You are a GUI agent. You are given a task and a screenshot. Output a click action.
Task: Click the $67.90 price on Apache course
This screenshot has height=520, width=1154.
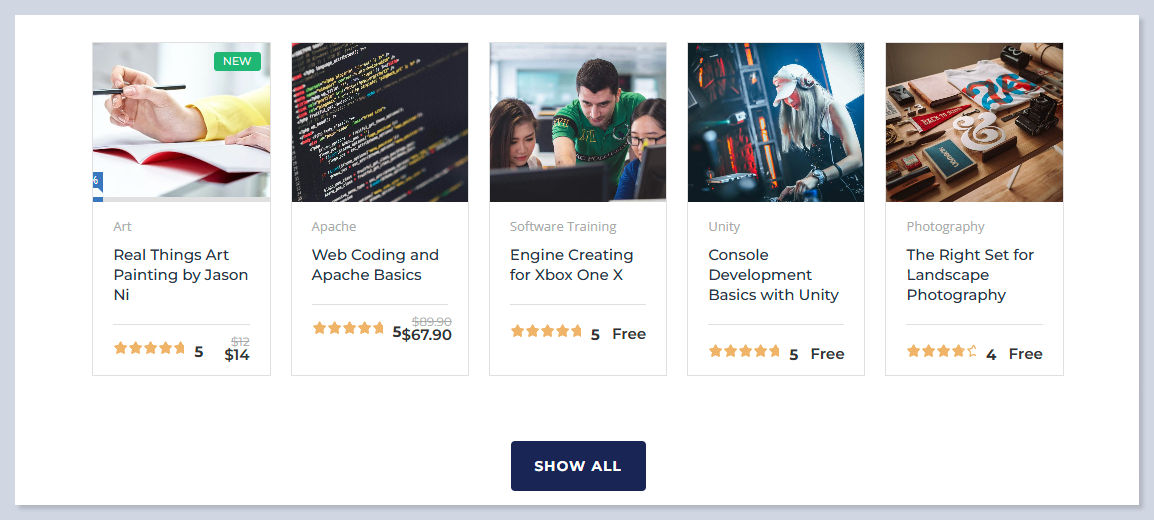pos(427,335)
